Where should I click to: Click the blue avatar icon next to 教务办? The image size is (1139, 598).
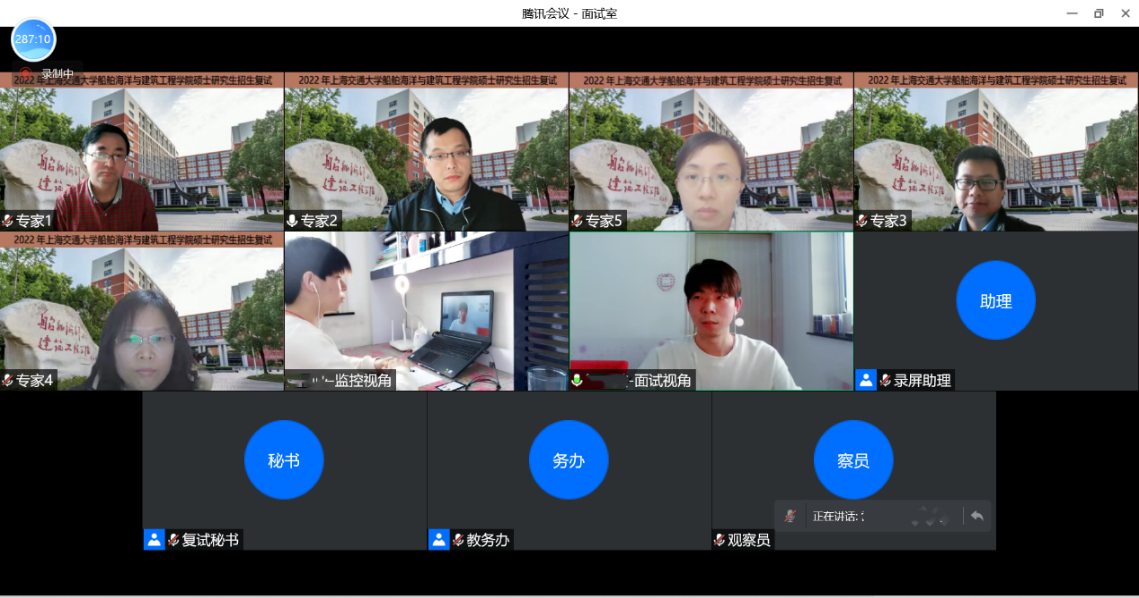point(437,539)
